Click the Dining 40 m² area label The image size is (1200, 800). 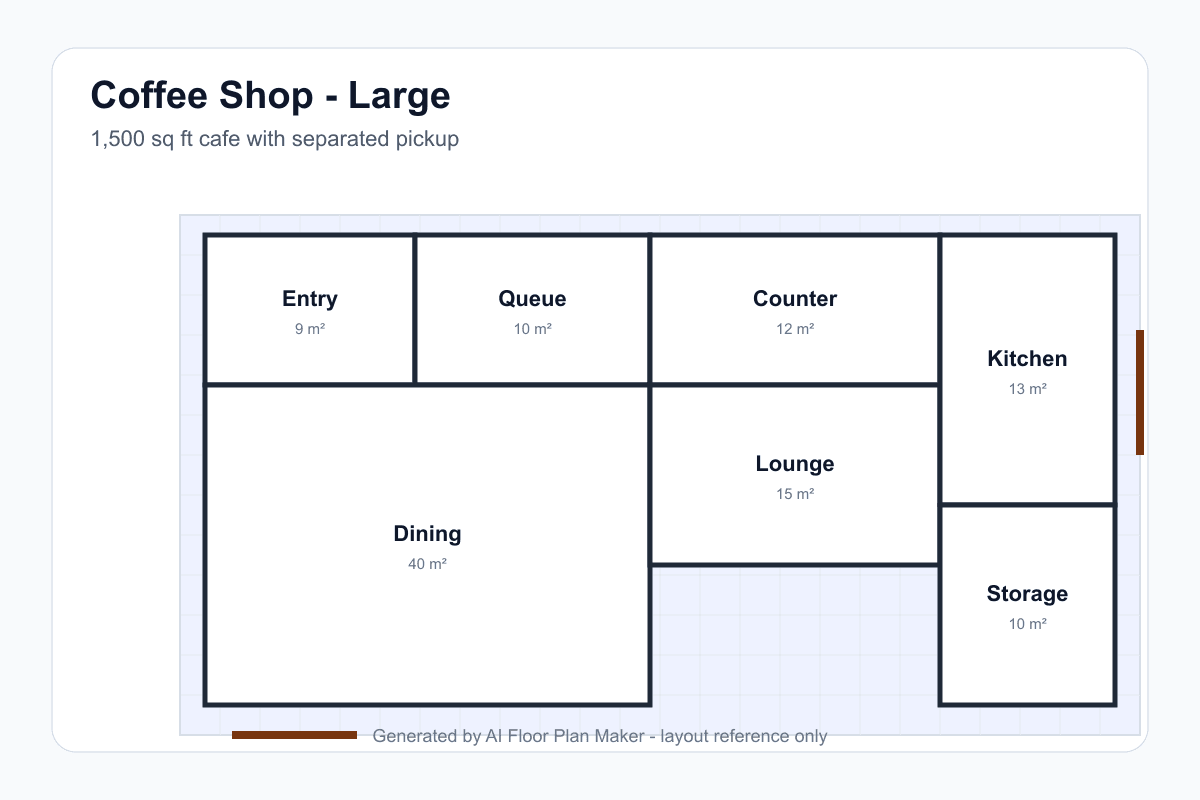pos(427,564)
